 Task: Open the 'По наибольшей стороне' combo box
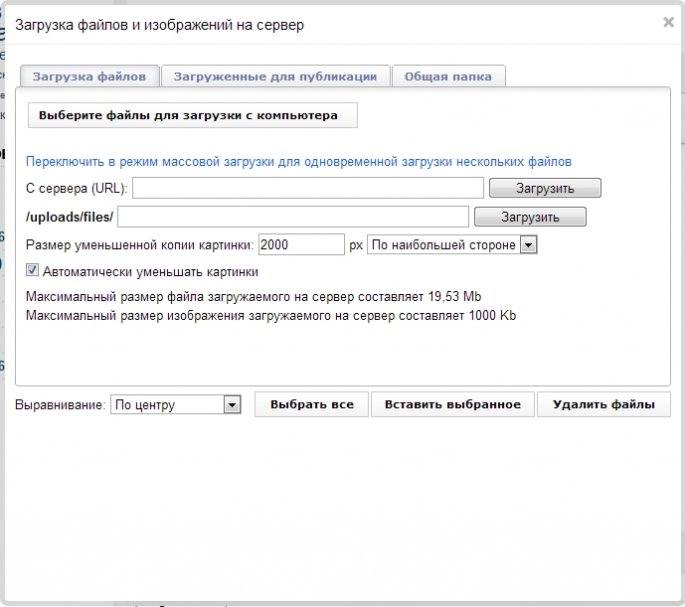(x=452, y=245)
